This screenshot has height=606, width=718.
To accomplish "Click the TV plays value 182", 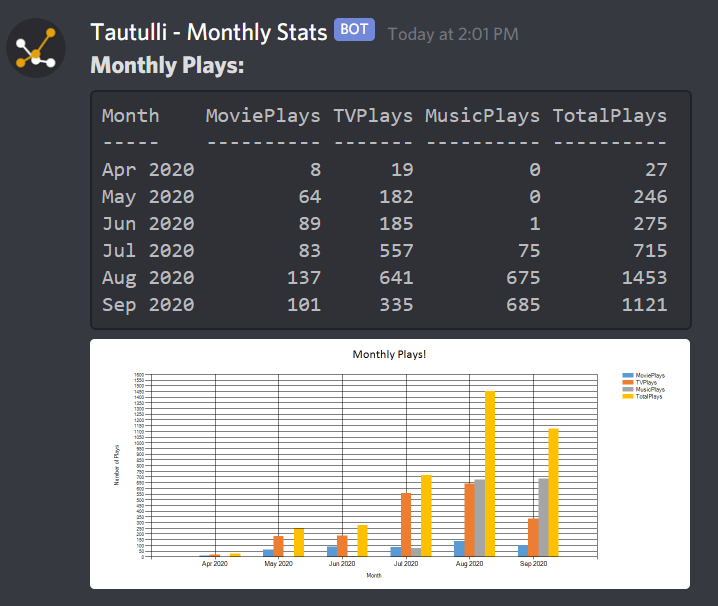I will [x=396, y=197].
